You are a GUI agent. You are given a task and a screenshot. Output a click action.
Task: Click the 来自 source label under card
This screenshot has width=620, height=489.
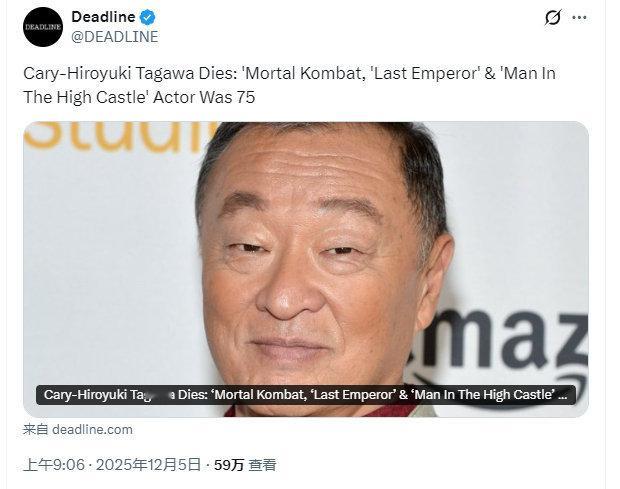click(36, 430)
